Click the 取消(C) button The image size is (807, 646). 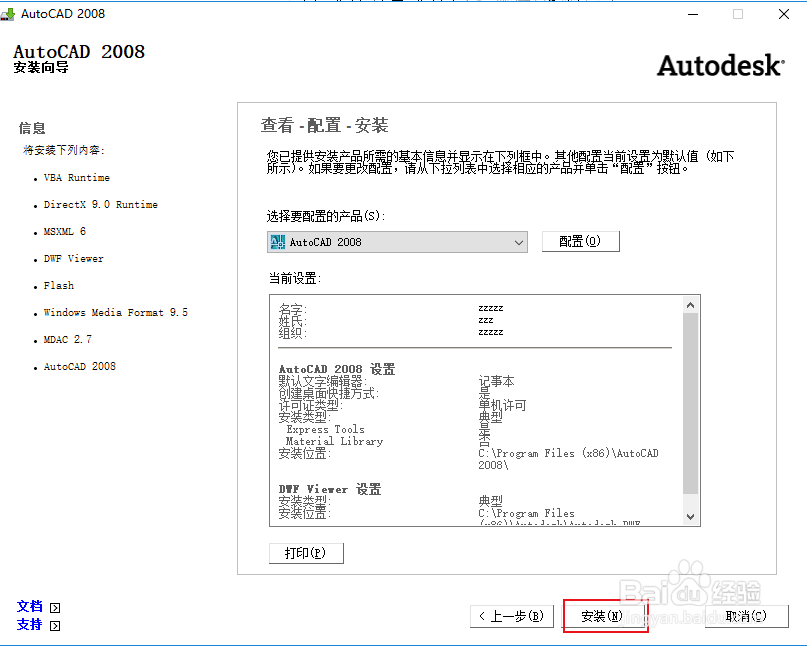coord(745,616)
